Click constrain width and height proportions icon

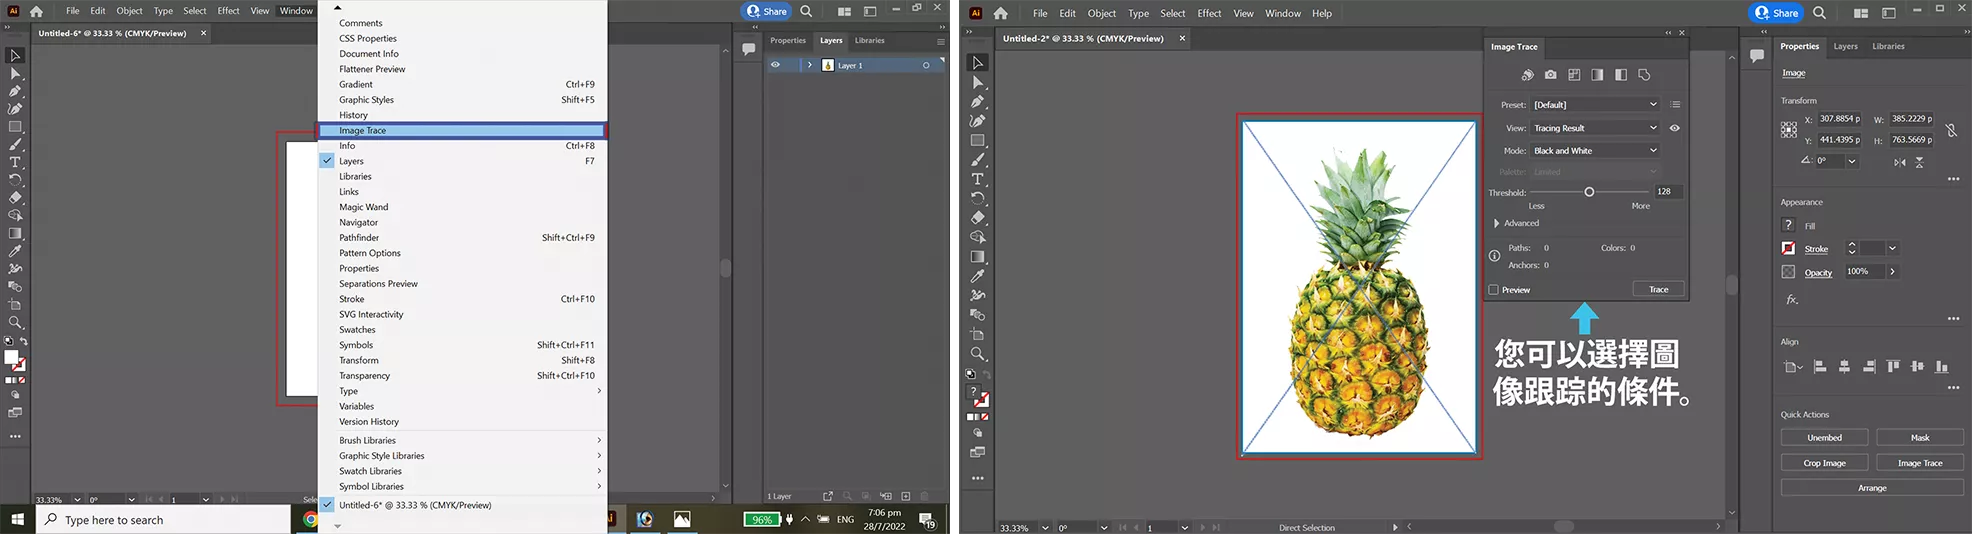[x=1950, y=130]
